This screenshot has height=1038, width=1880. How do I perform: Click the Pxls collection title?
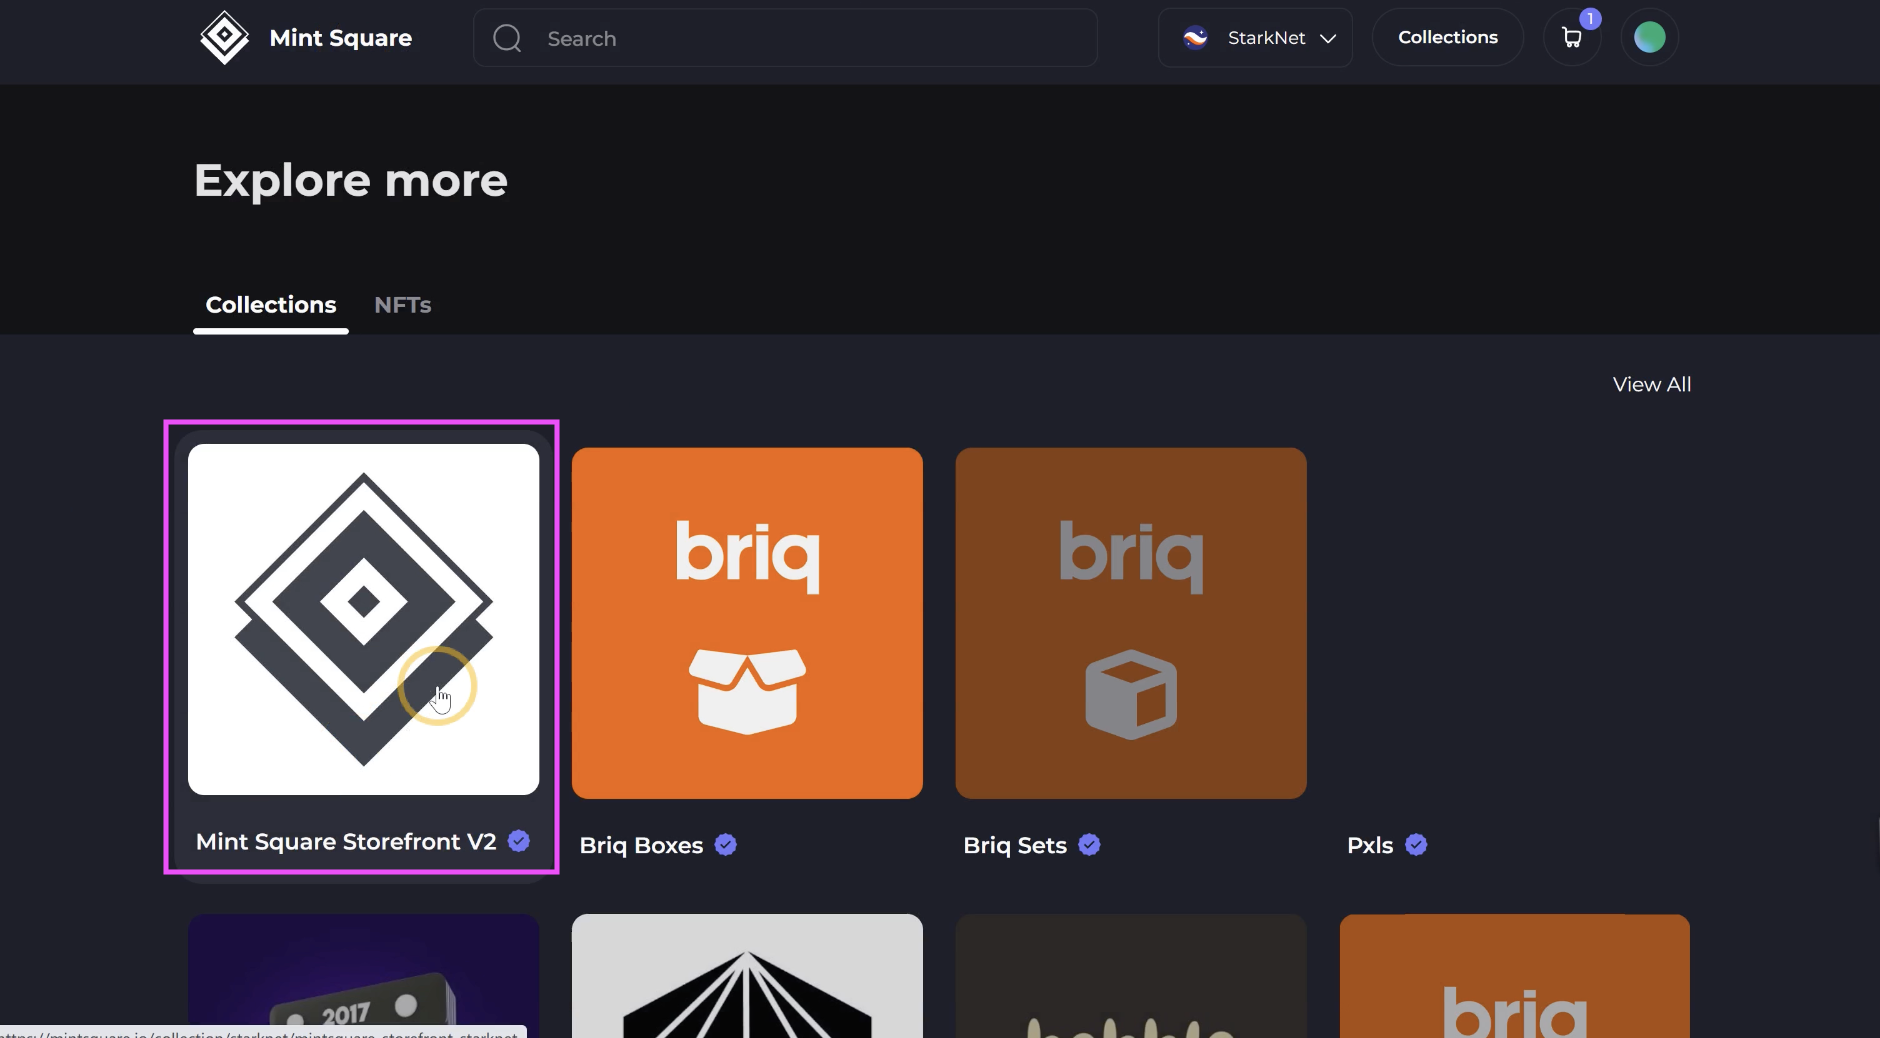(1370, 845)
